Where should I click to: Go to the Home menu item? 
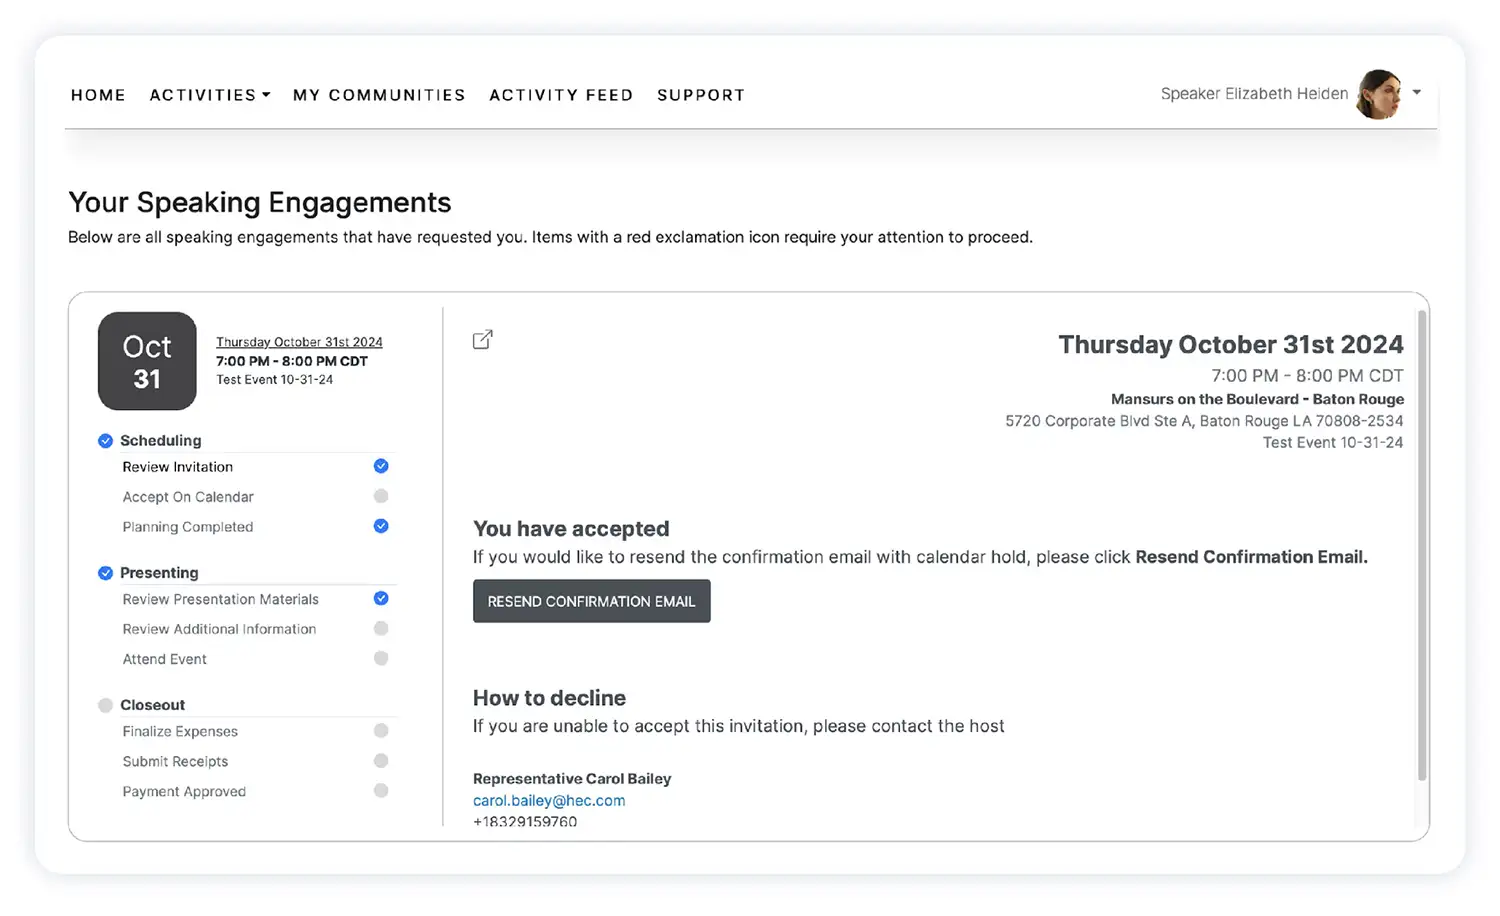[98, 95]
